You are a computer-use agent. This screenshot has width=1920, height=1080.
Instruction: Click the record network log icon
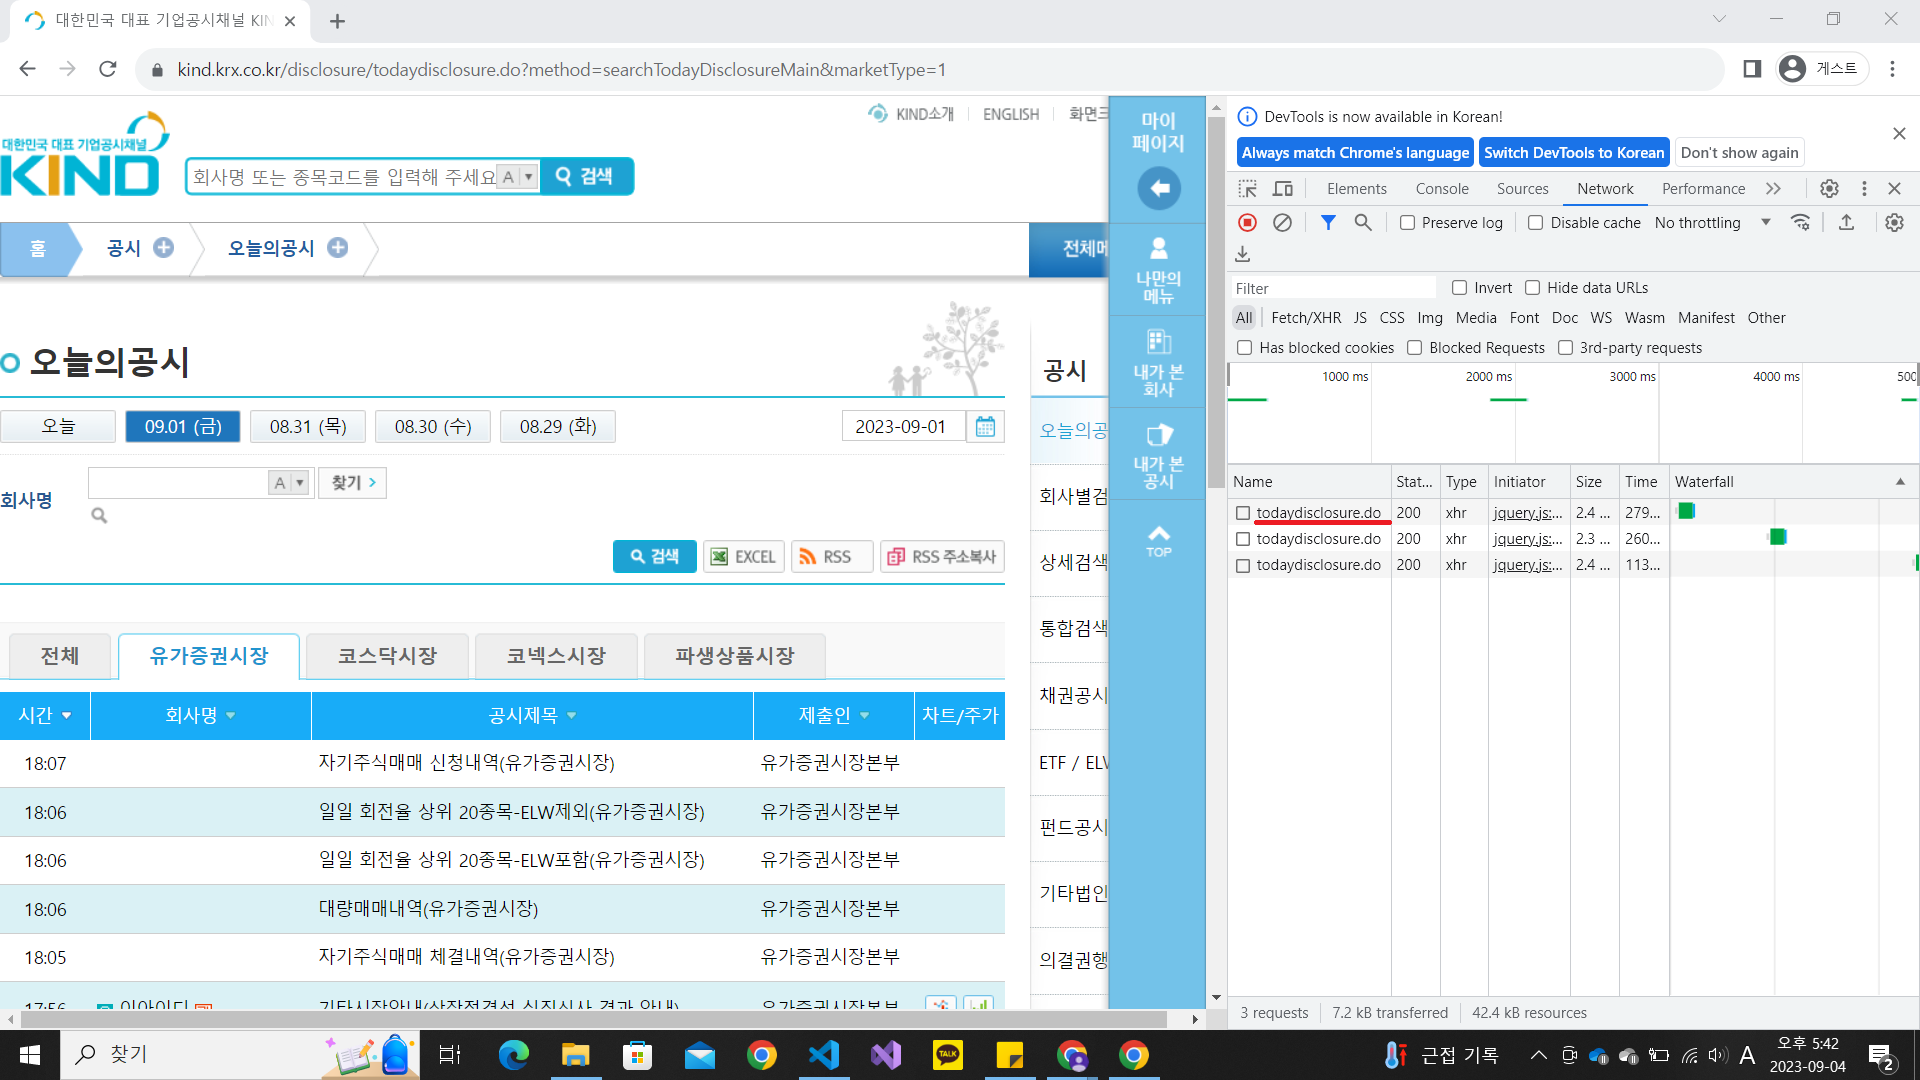pos(1247,223)
